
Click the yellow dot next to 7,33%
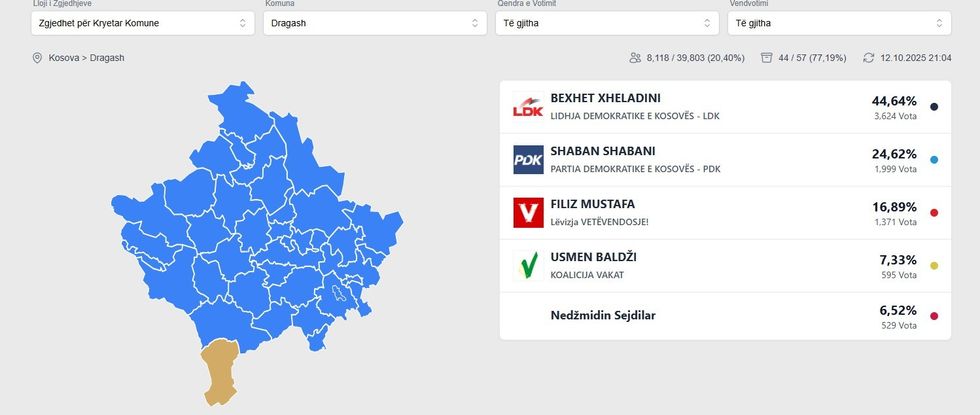(x=934, y=266)
